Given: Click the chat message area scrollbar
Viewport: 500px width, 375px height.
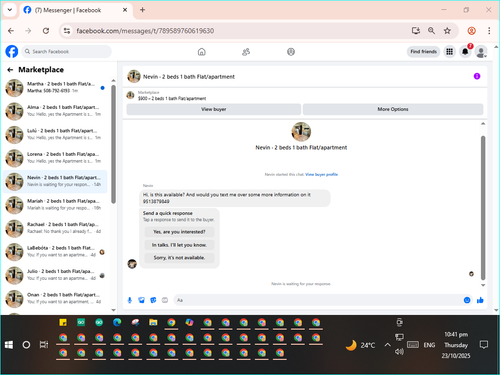Looking at the screenshot, I should click(483, 207).
